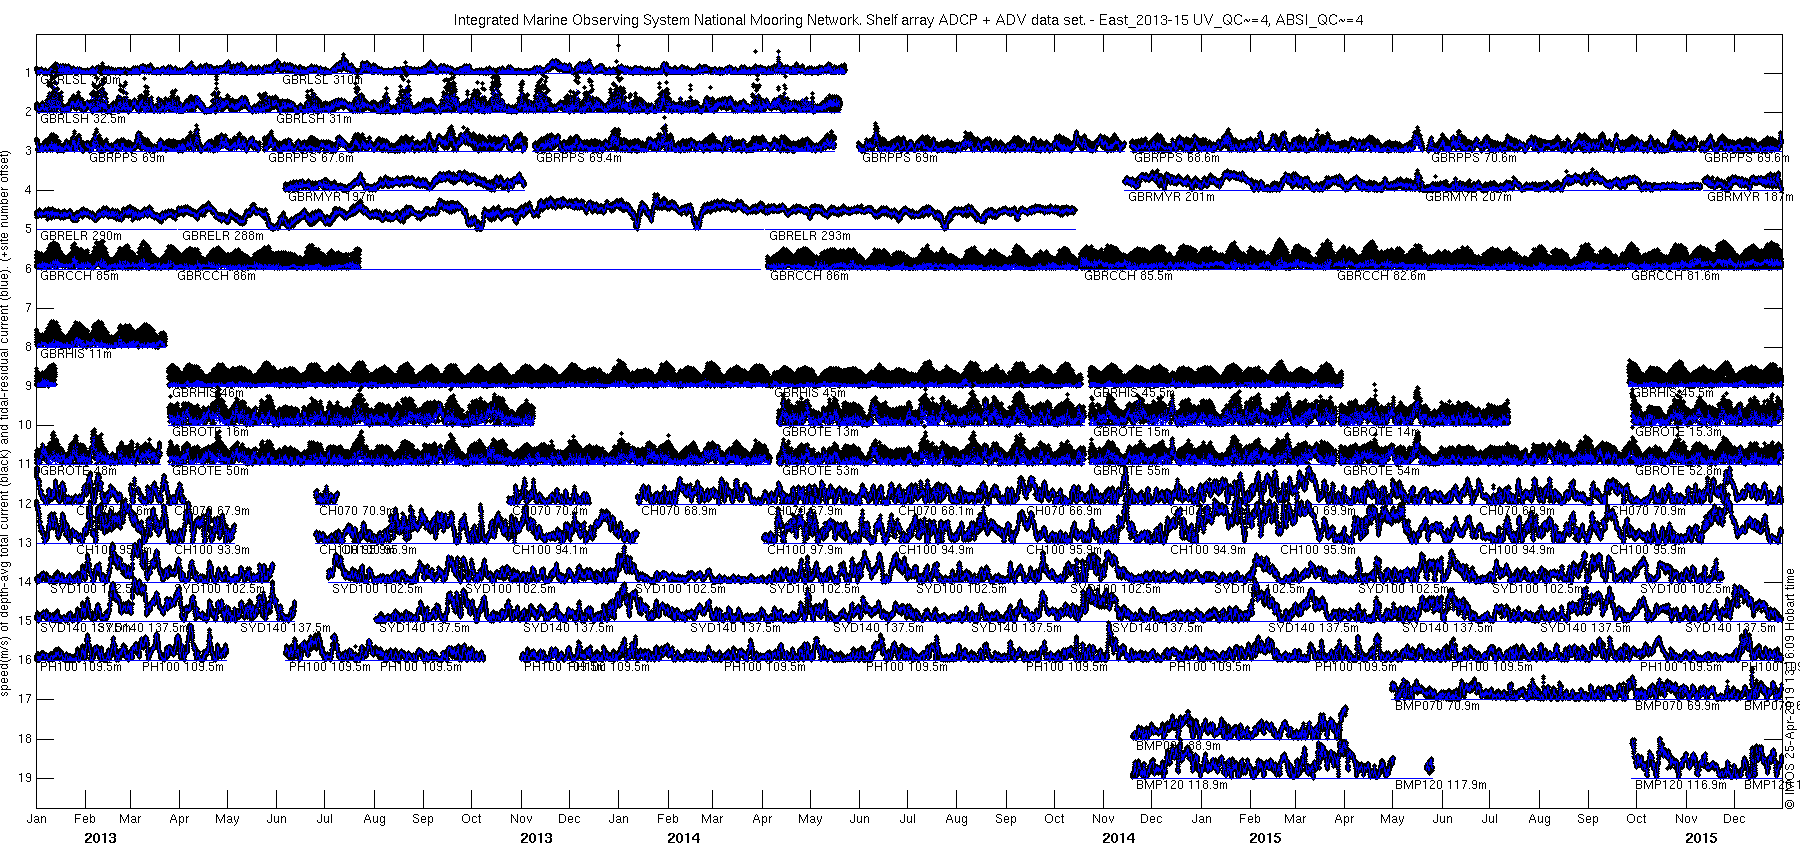Click the "GBROTE 13m" label
This screenshot has height=850, width=1800.
click(820, 432)
